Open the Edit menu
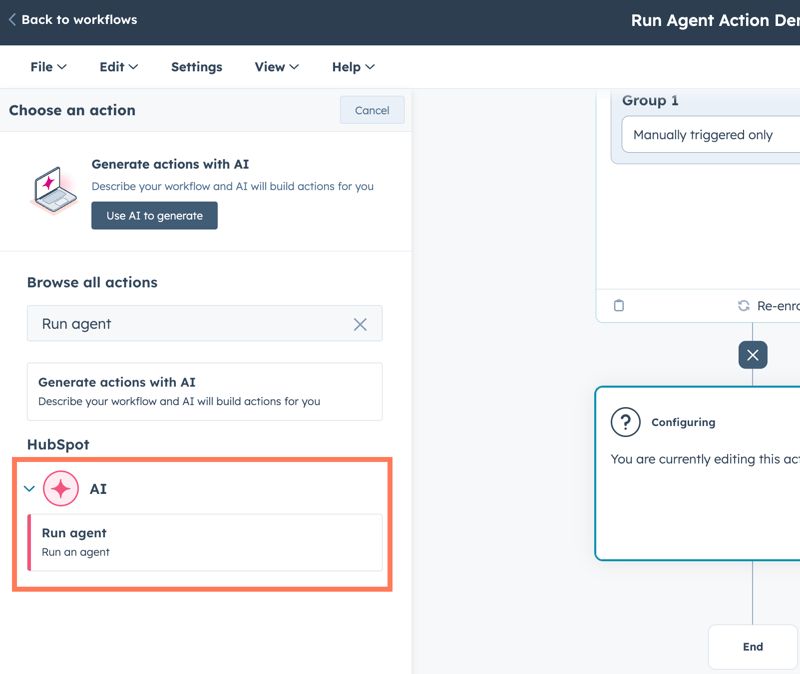The image size is (800, 674). (x=118, y=67)
